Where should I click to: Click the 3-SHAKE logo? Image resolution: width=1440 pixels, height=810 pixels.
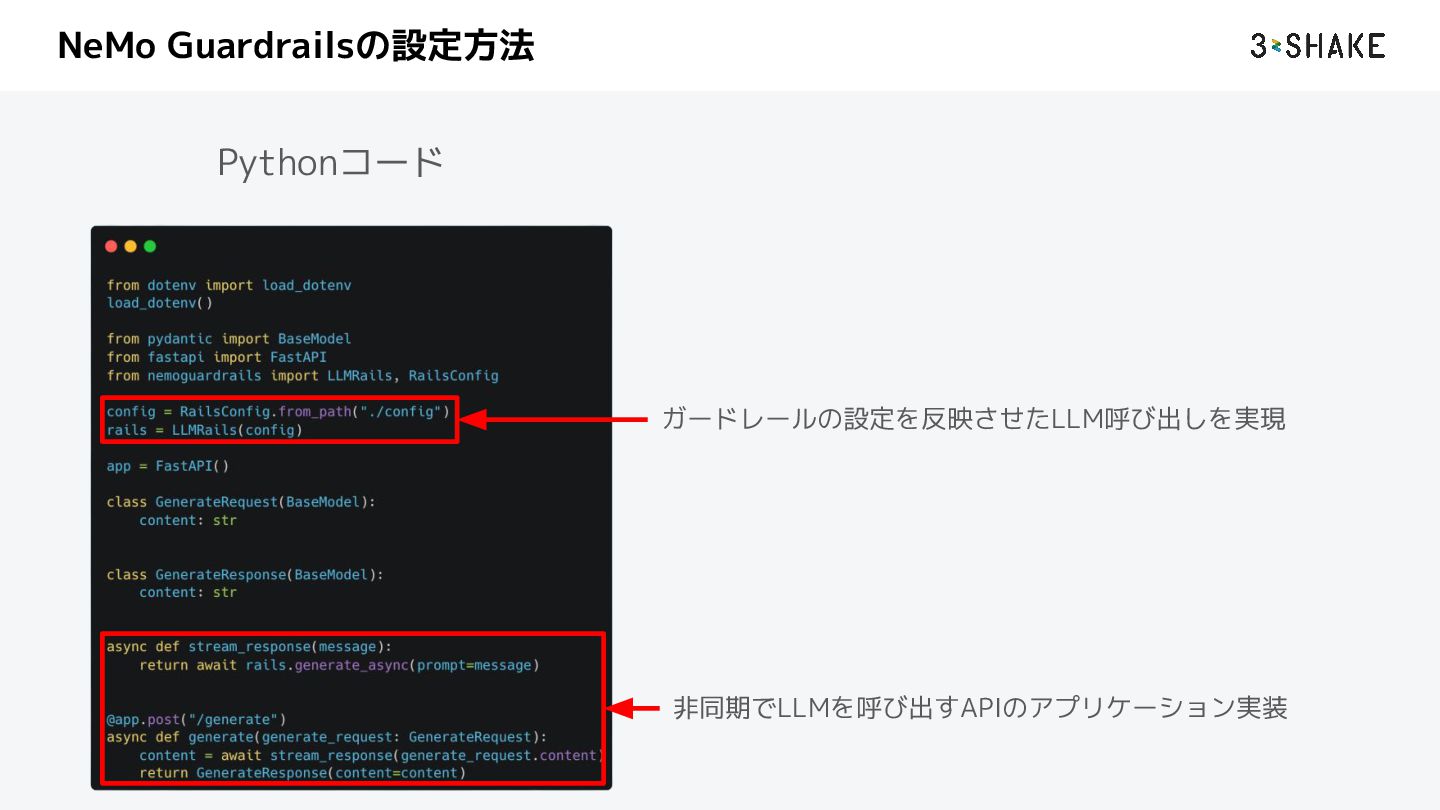tap(1317, 46)
